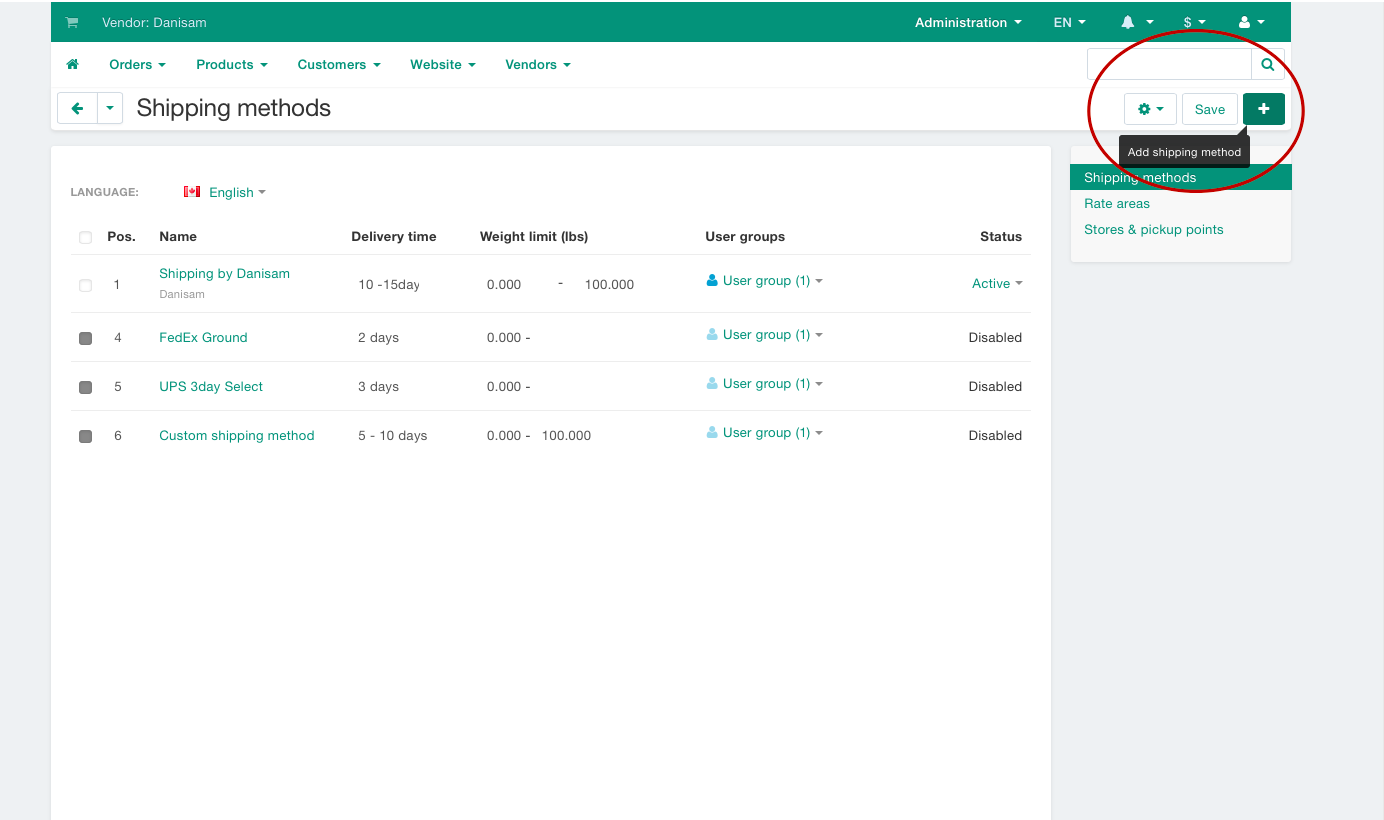Click the plus Add shipping method button
The image size is (1384, 820).
click(x=1263, y=109)
